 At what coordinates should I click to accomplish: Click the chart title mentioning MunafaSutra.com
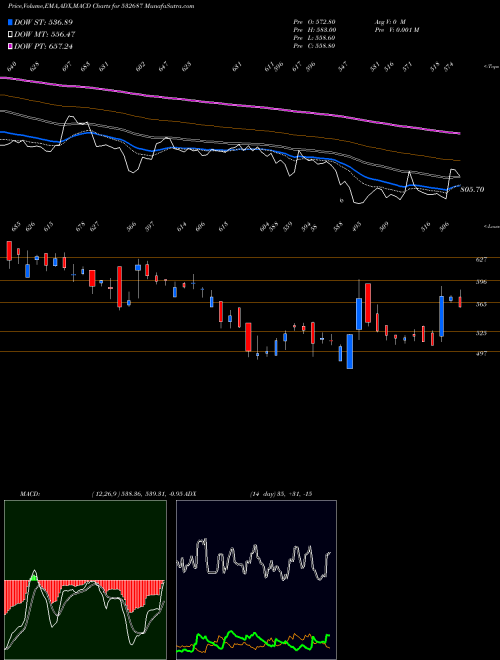point(101,6)
